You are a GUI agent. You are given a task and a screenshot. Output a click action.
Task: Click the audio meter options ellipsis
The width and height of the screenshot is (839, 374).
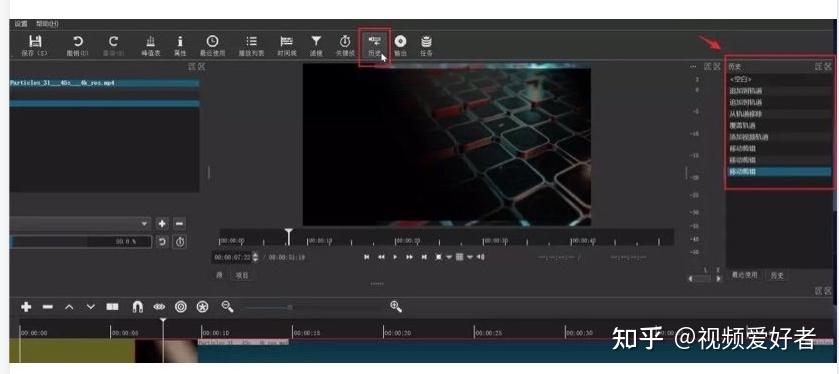[693, 67]
